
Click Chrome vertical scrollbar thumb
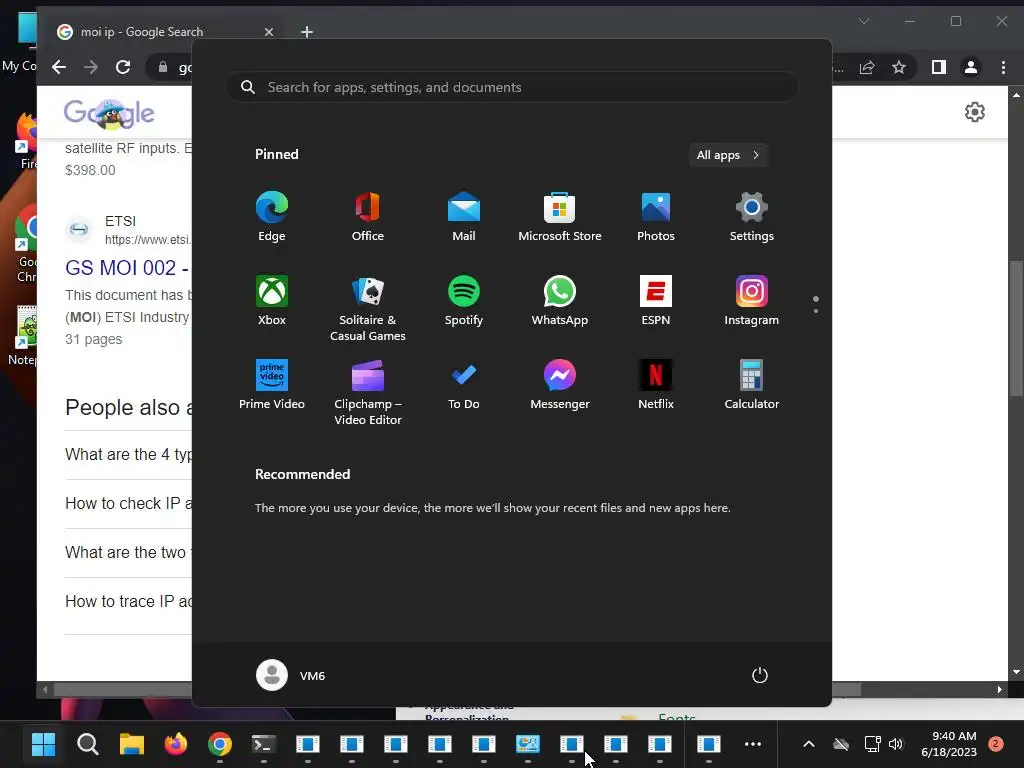pos(1016,328)
